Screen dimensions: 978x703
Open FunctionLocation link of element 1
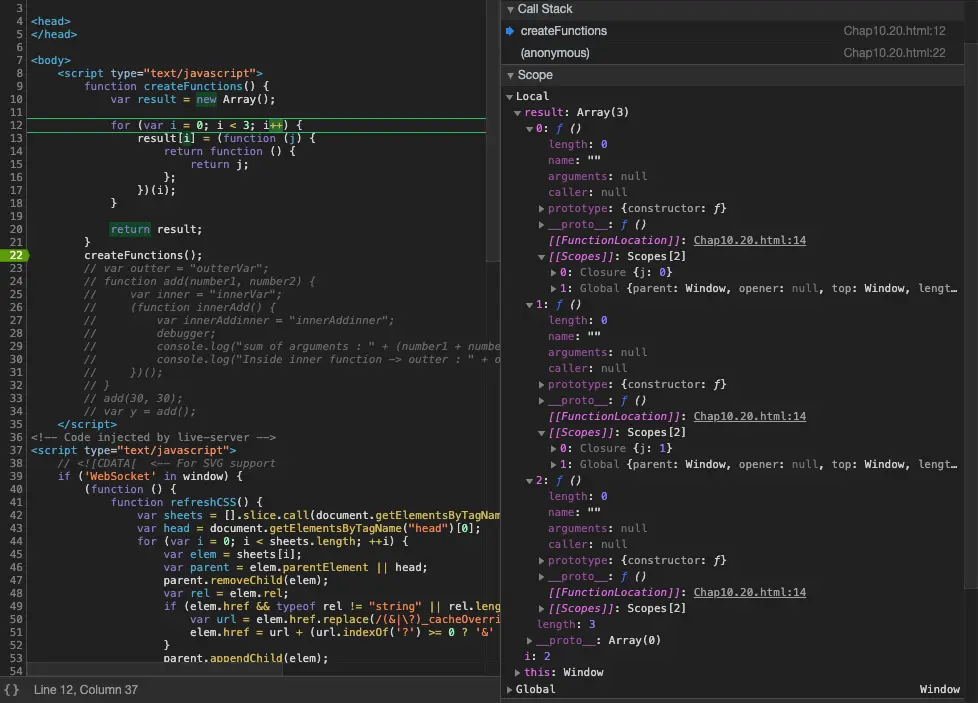pyautogui.click(x=750, y=416)
